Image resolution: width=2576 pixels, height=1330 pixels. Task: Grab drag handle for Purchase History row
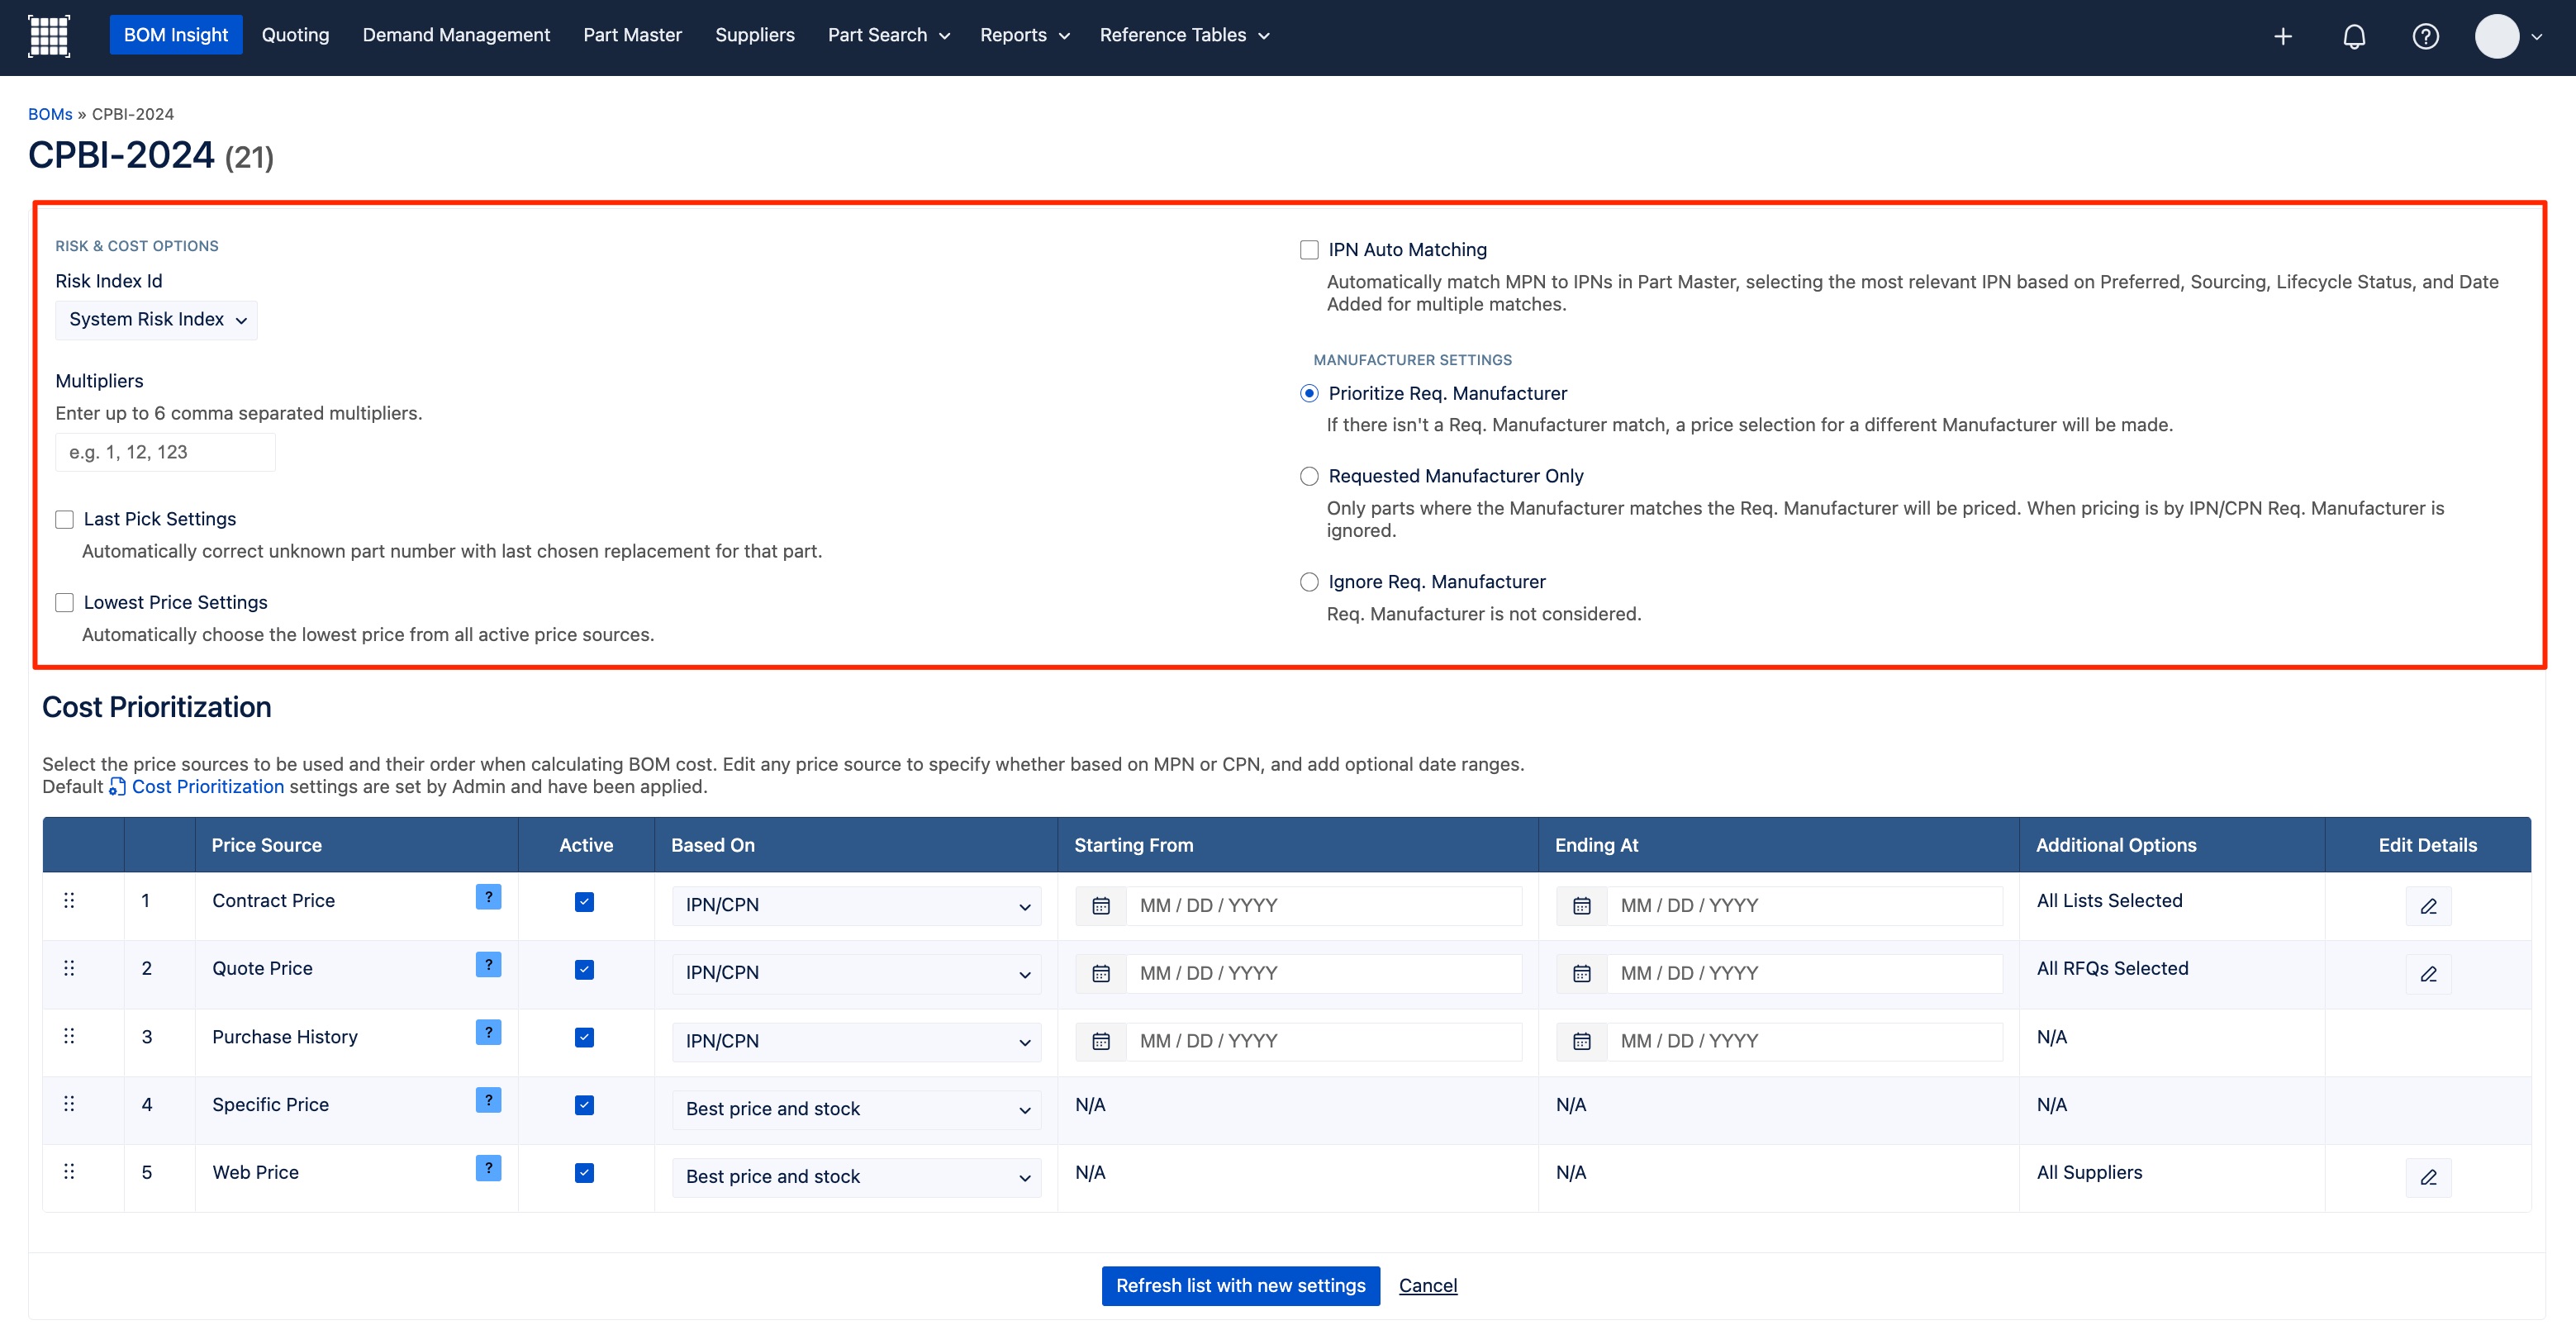(x=69, y=1036)
